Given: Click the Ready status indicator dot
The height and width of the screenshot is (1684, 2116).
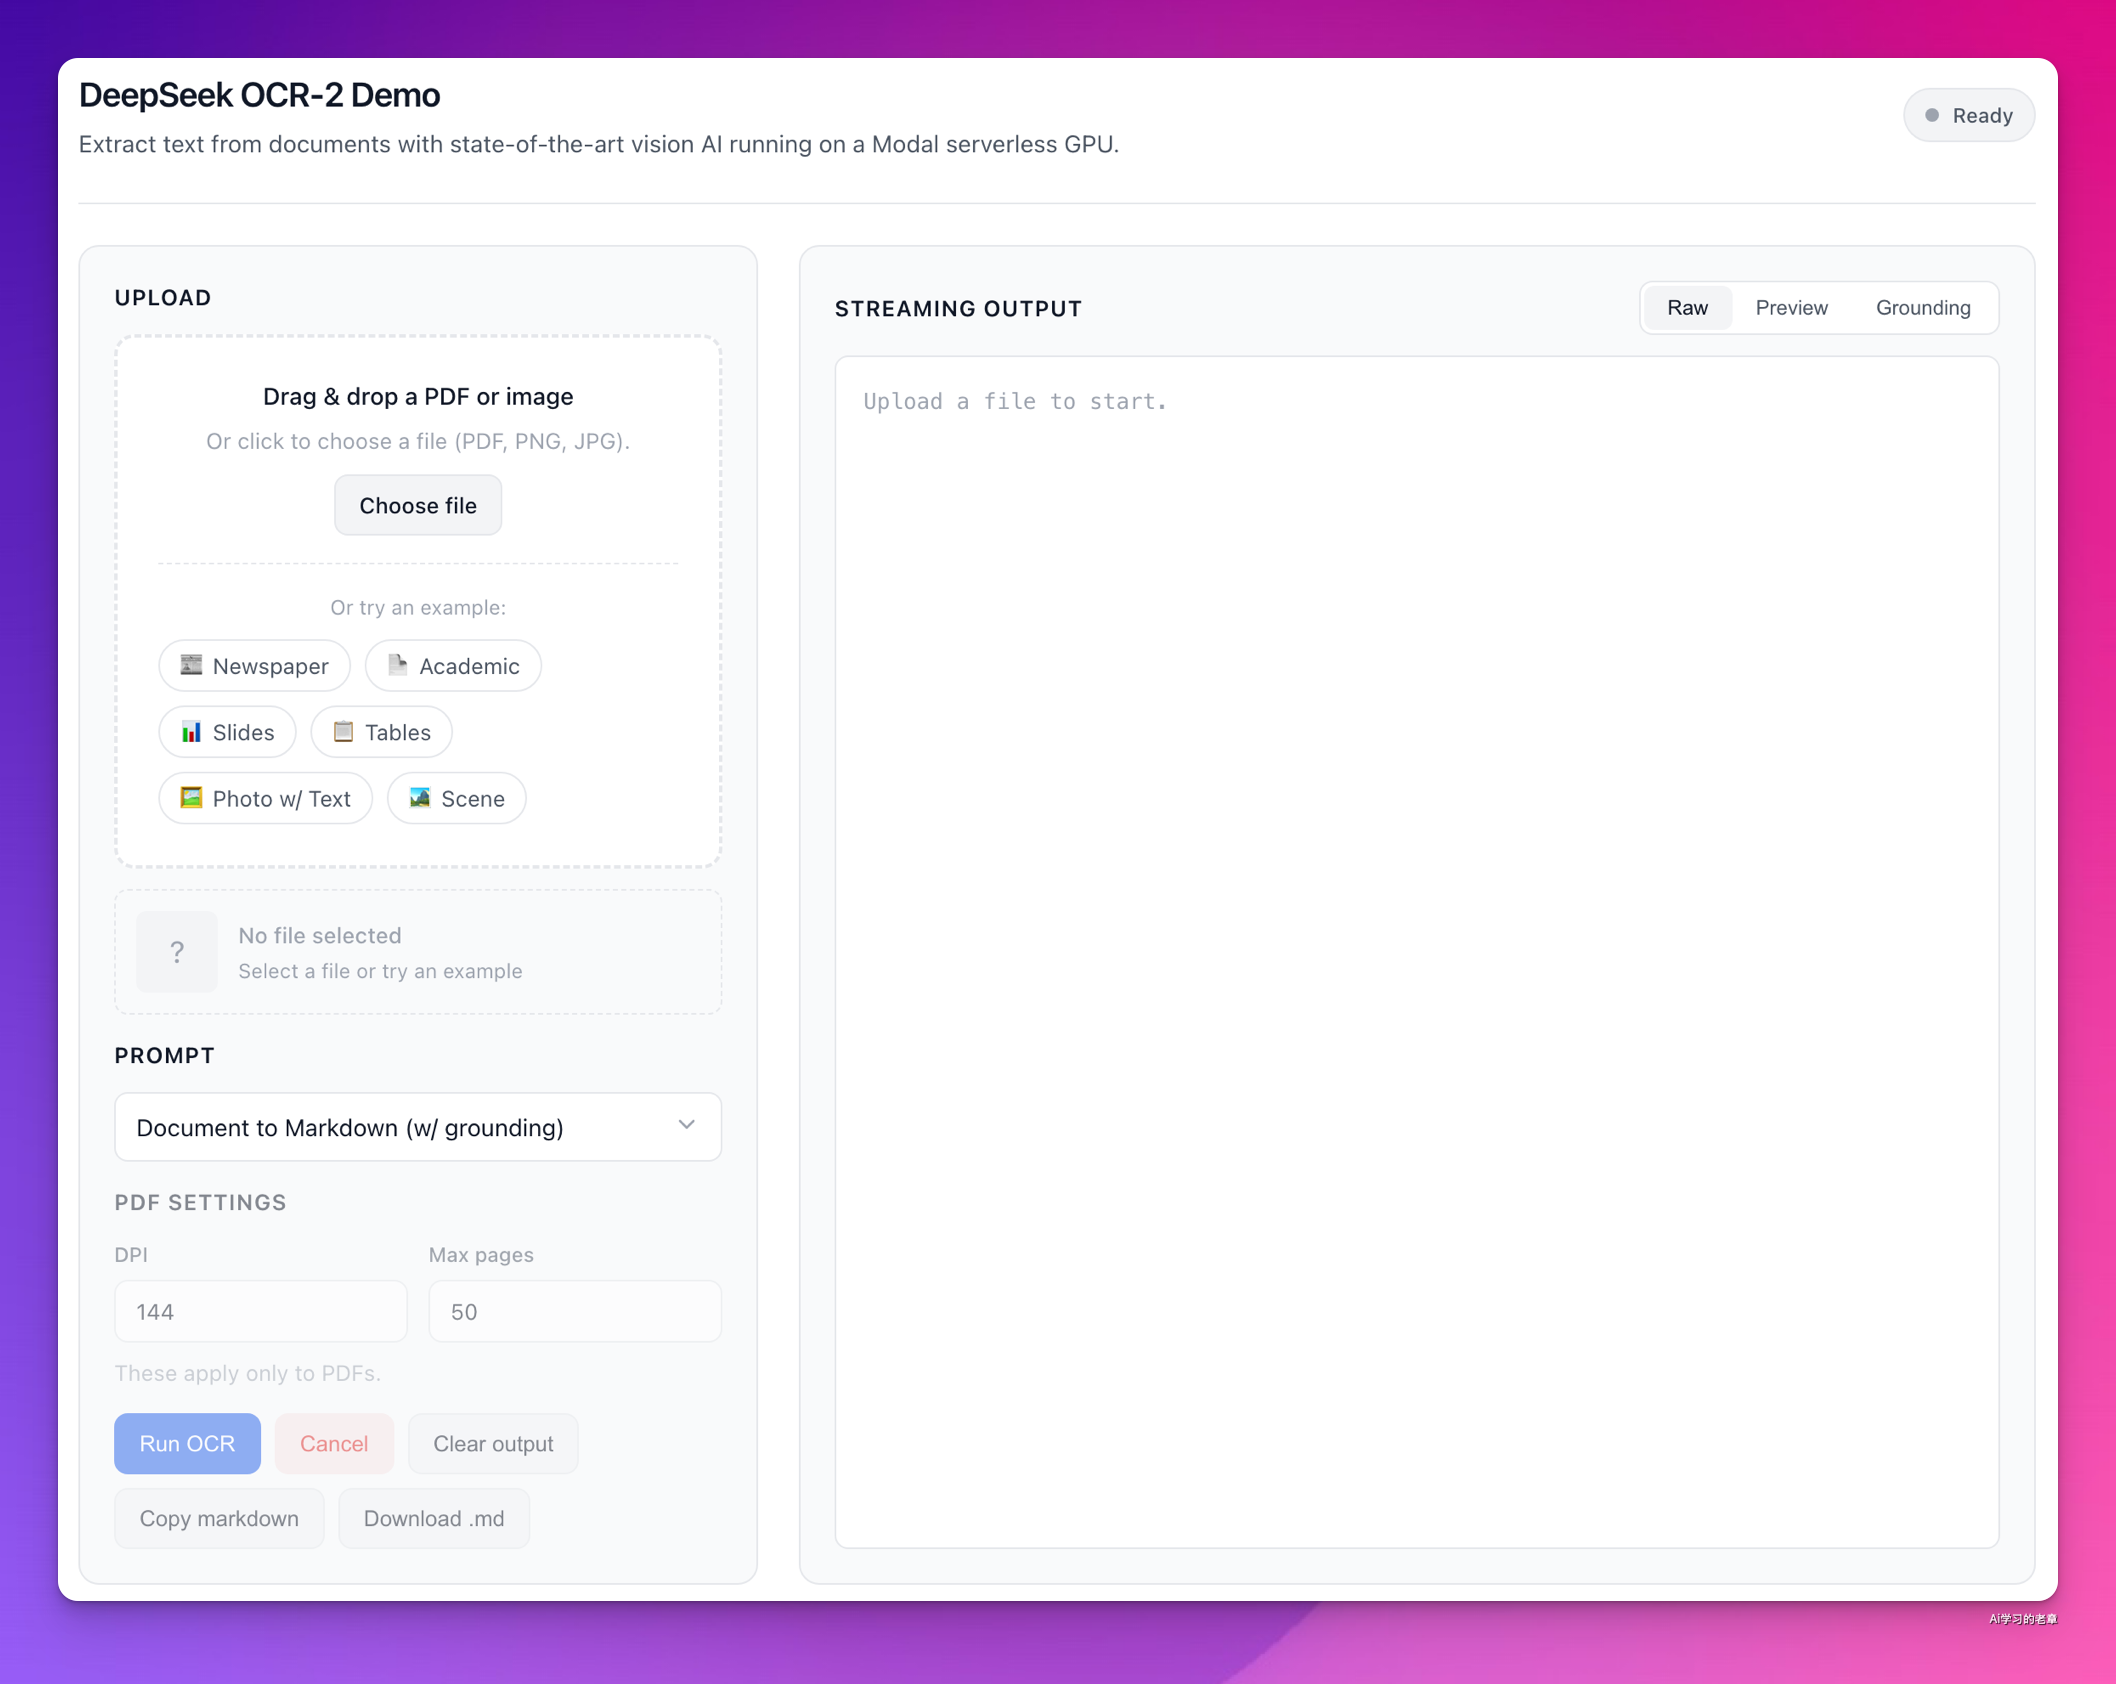Looking at the screenshot, I should coord(1932,116).
